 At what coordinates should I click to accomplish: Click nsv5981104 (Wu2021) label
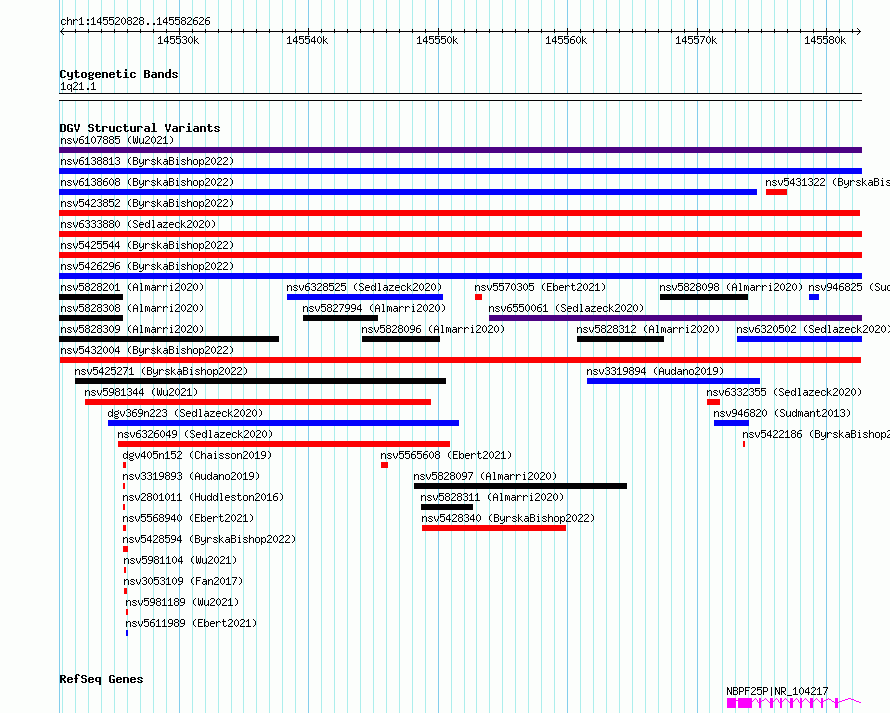click(180, 560)
